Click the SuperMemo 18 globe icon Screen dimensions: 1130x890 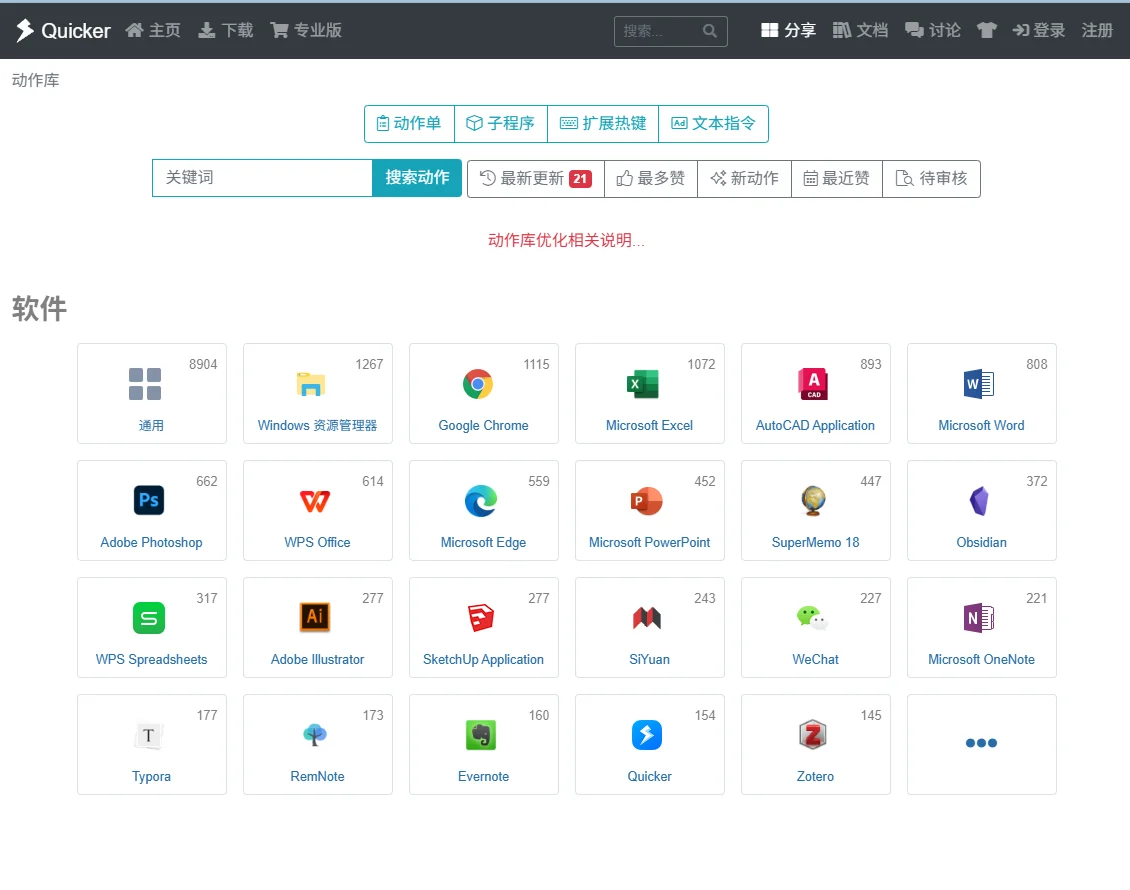click(x=813, y=501)
